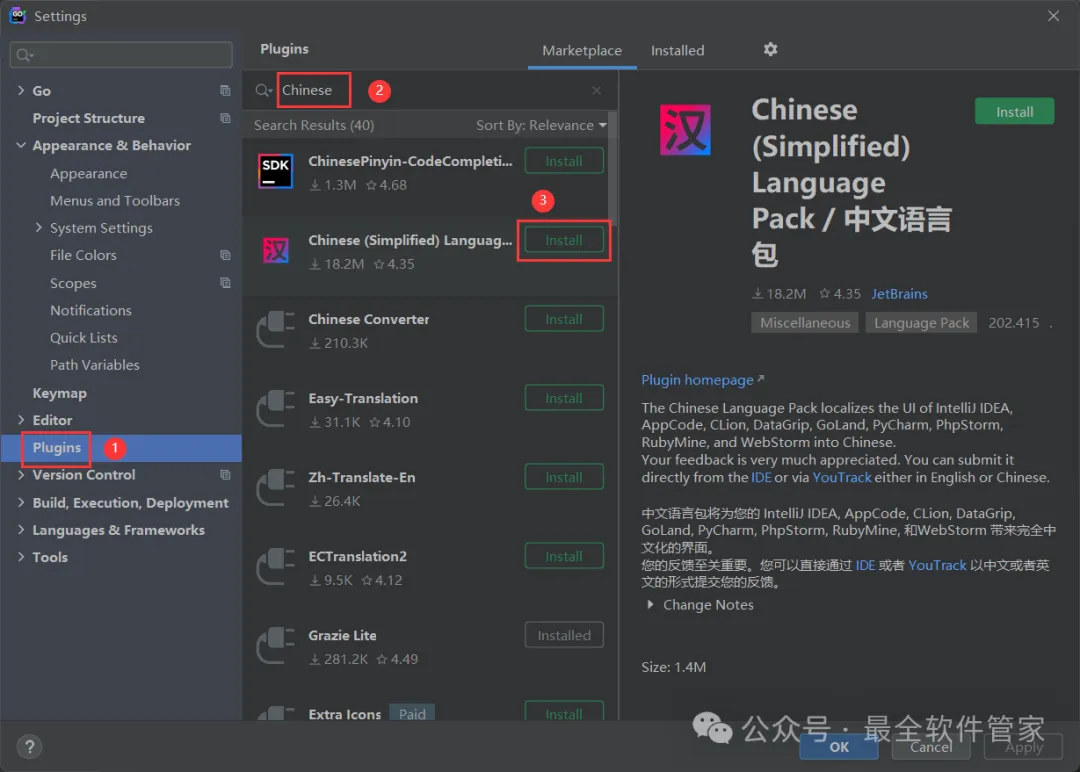Open Menus and Toolbars settings
Viewport: 1080px width, 772px height.
(x=115, y=200)
